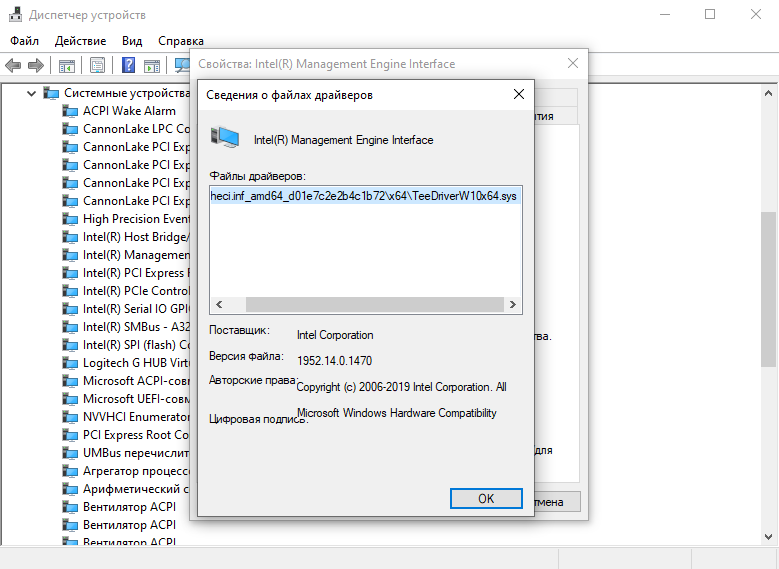Viewport: 779px width, 569px height.
Task: Click the left arrow of driver files scrollbar
Action: pyautogui.click(x=219, y=305)
